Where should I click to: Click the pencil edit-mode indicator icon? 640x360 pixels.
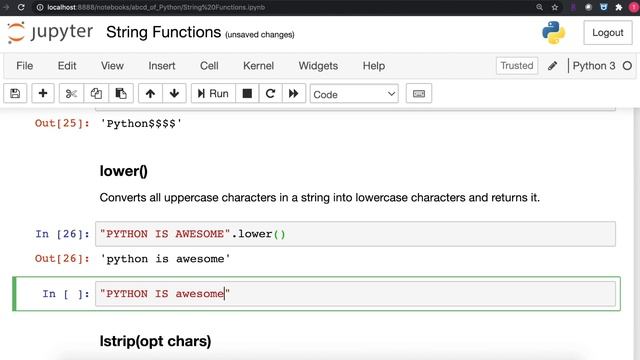(x=553, y=66)
